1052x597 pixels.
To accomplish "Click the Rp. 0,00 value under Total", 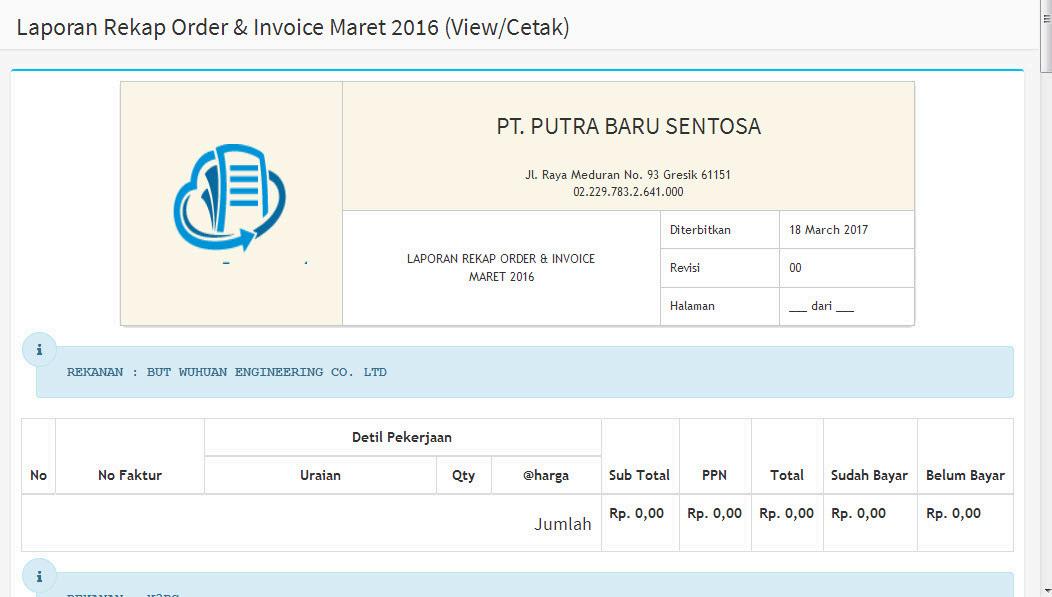I will (x=786, y=513).
